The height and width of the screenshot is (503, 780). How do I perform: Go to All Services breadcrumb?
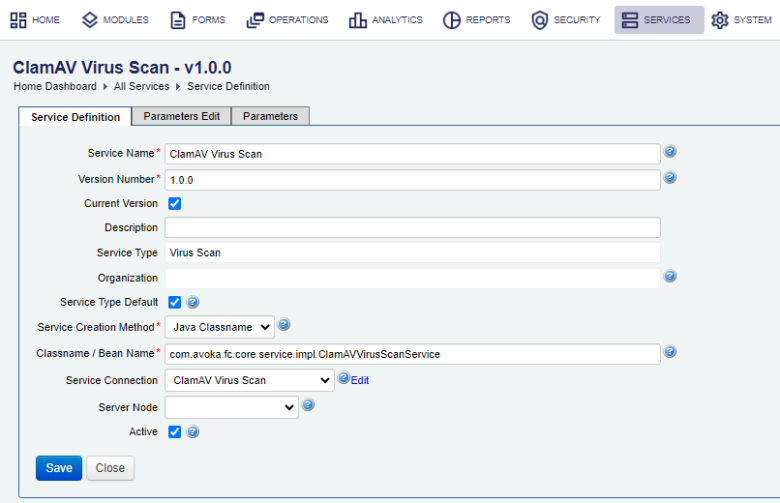click(x=141, y=86)
